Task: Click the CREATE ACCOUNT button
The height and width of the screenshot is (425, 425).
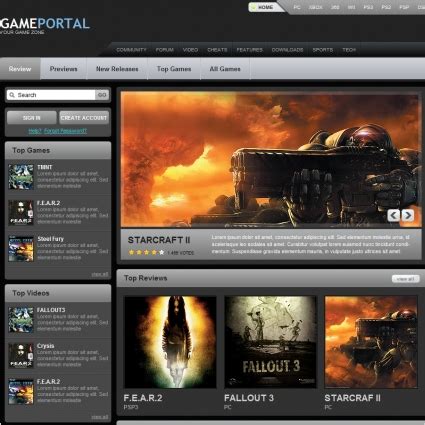Action: pyautogui.click(x=84, y=118)
